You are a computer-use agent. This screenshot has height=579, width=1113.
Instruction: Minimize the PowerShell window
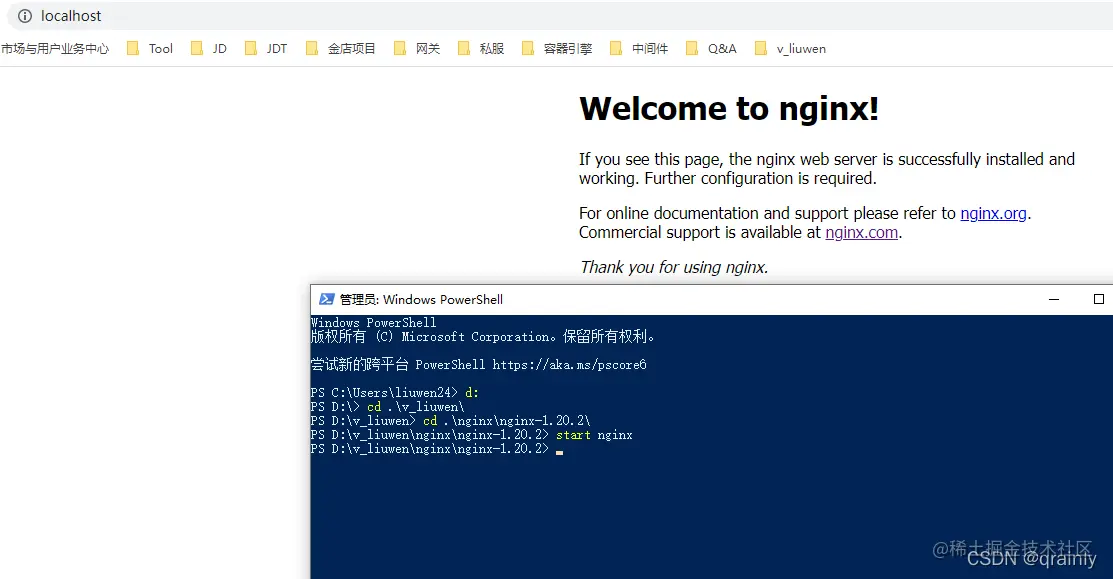(1054, 299)
